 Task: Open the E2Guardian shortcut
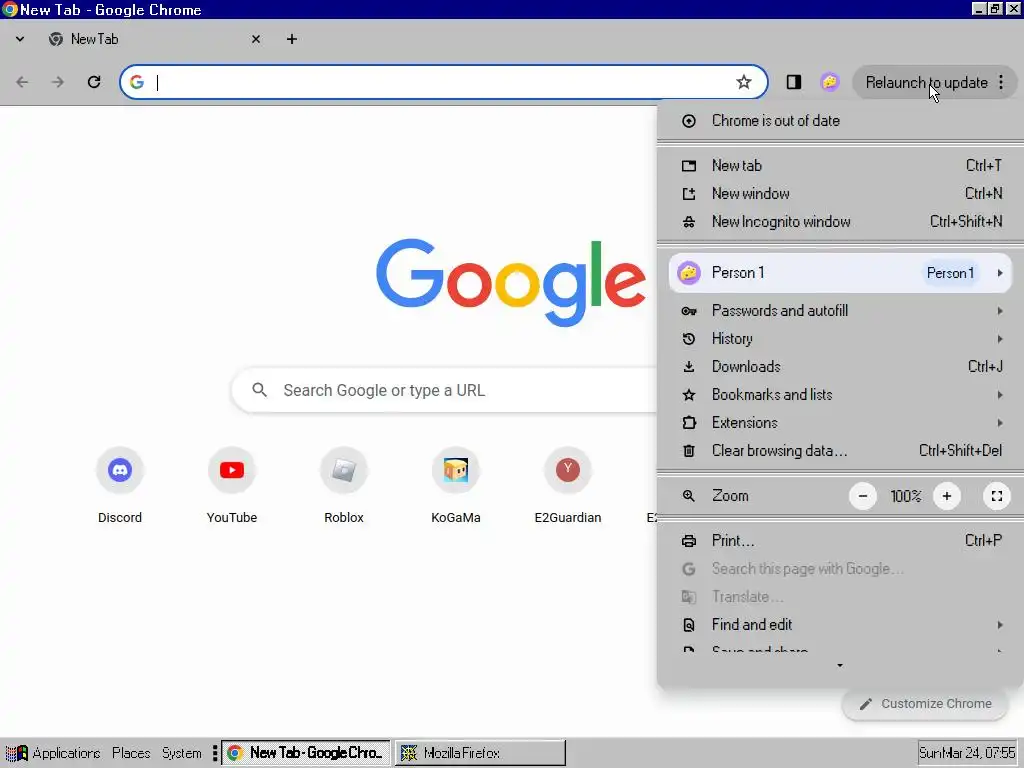[568, 485]
